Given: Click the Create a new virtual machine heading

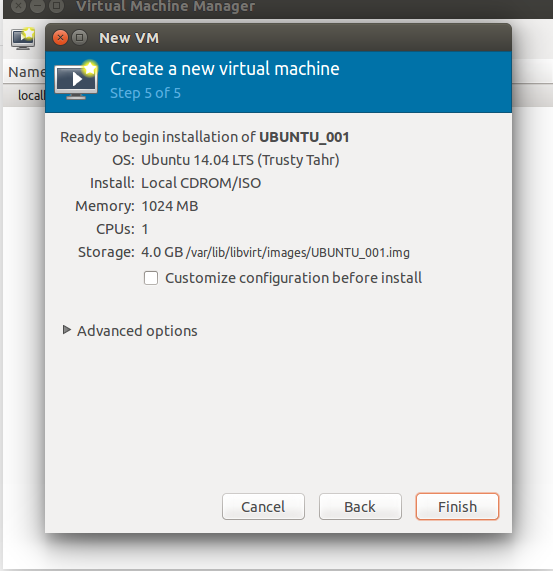Looking at the screenshot, I should point(225,69).
